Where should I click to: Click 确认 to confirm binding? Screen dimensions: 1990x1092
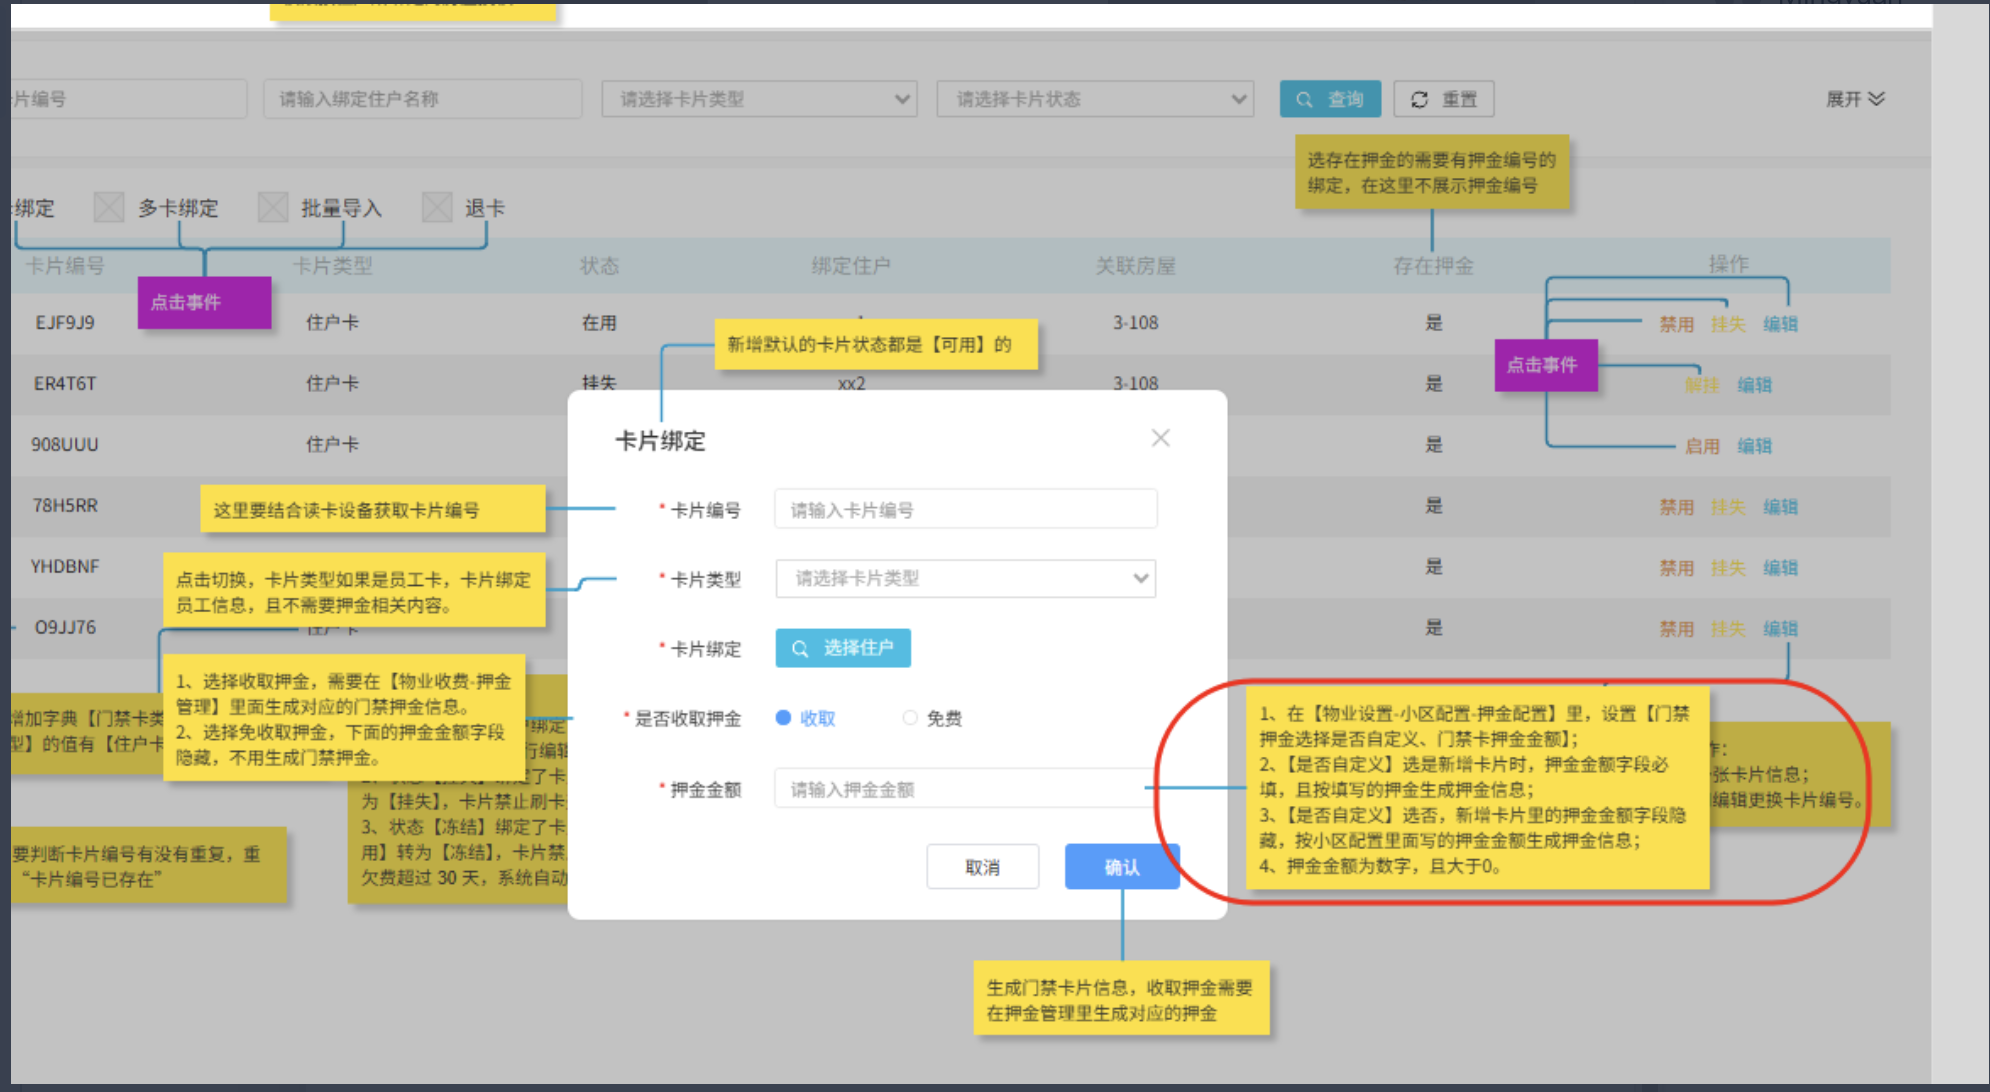pyautogui.click(x=1121, y=867)
